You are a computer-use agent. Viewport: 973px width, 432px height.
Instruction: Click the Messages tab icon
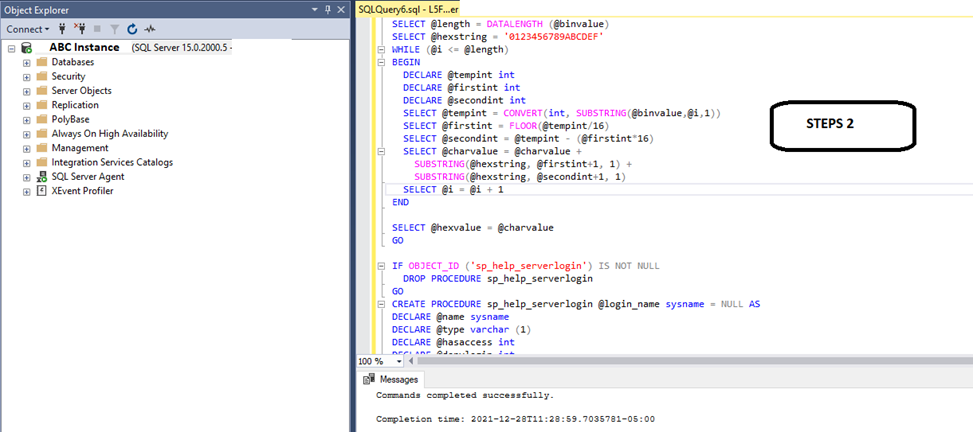[x=369, y=379]
